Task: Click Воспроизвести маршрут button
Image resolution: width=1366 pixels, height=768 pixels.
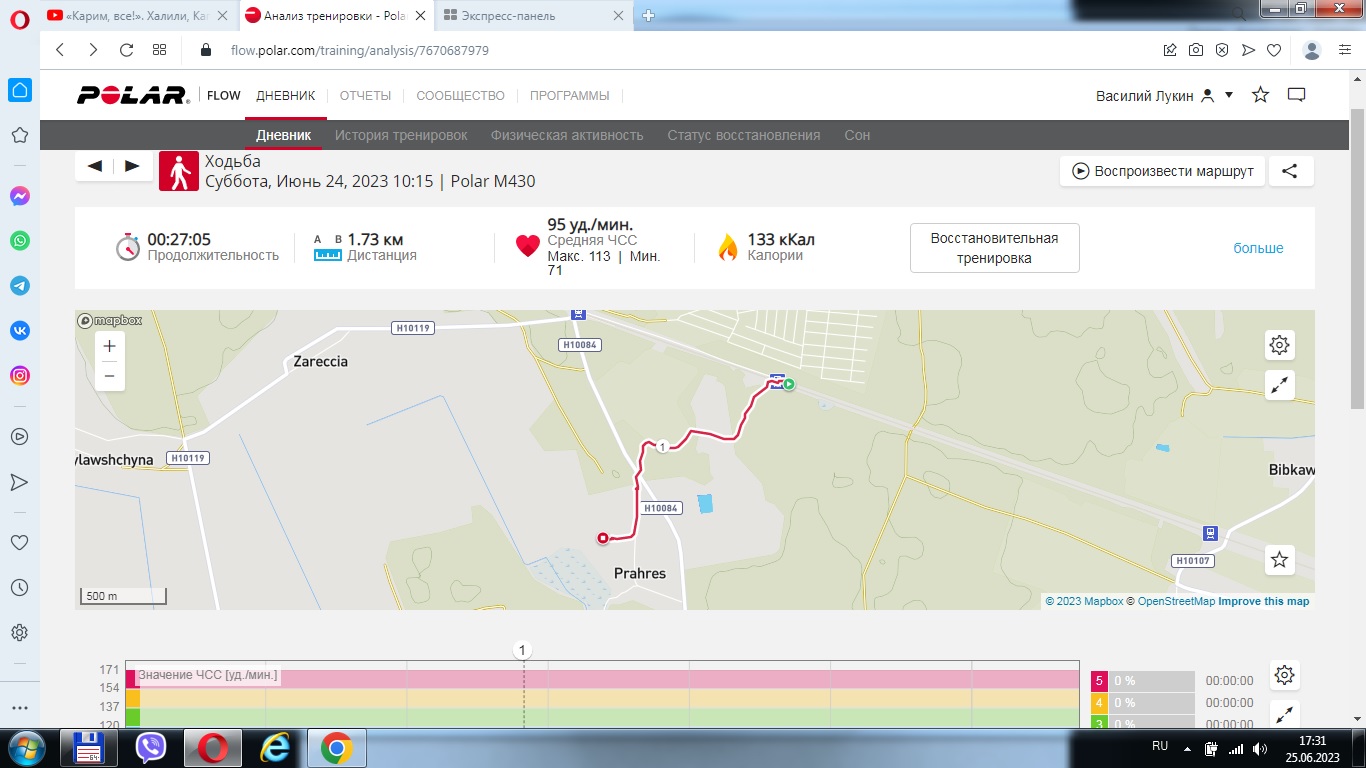Action: coord(1163,171)
